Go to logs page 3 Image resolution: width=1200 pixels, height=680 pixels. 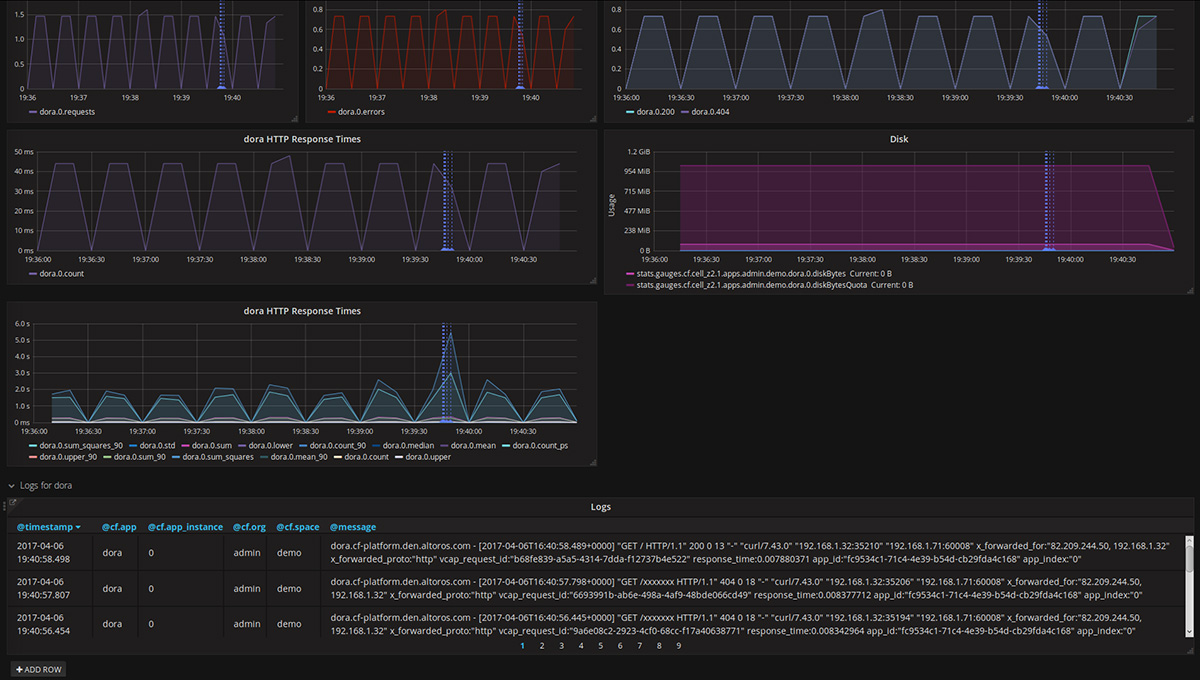point(562,646)
